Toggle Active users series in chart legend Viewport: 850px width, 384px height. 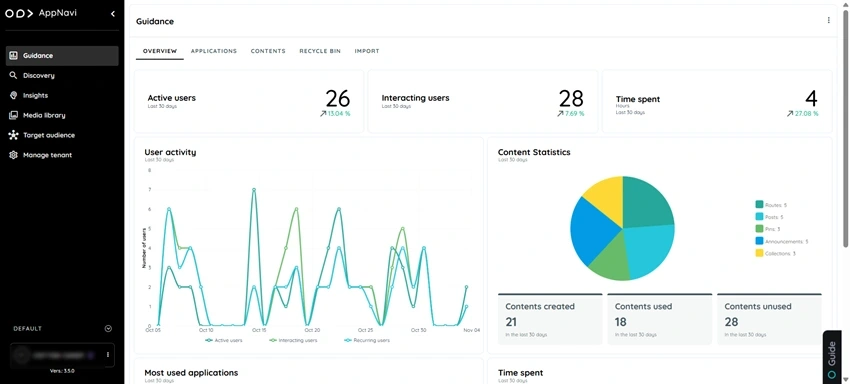click(x=224, y=341)
